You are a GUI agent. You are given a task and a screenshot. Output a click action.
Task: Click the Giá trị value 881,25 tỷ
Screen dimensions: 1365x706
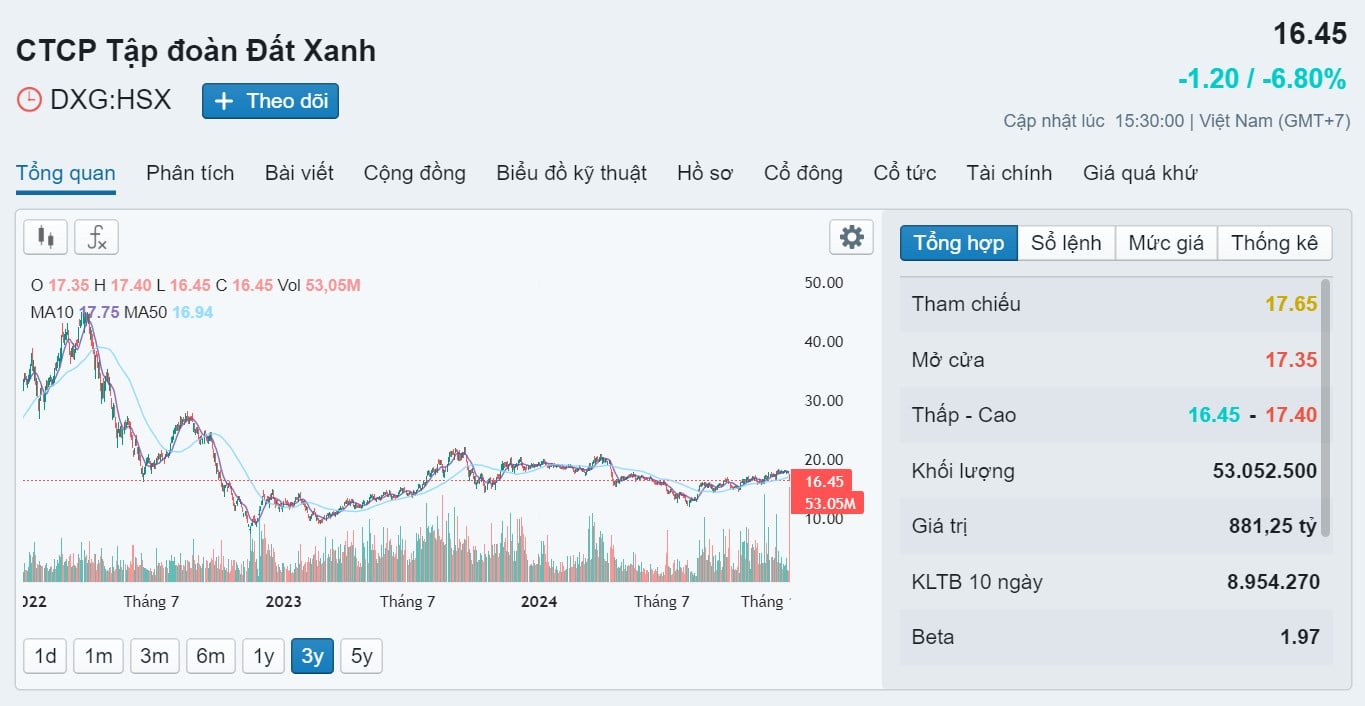click(1273, 526)
